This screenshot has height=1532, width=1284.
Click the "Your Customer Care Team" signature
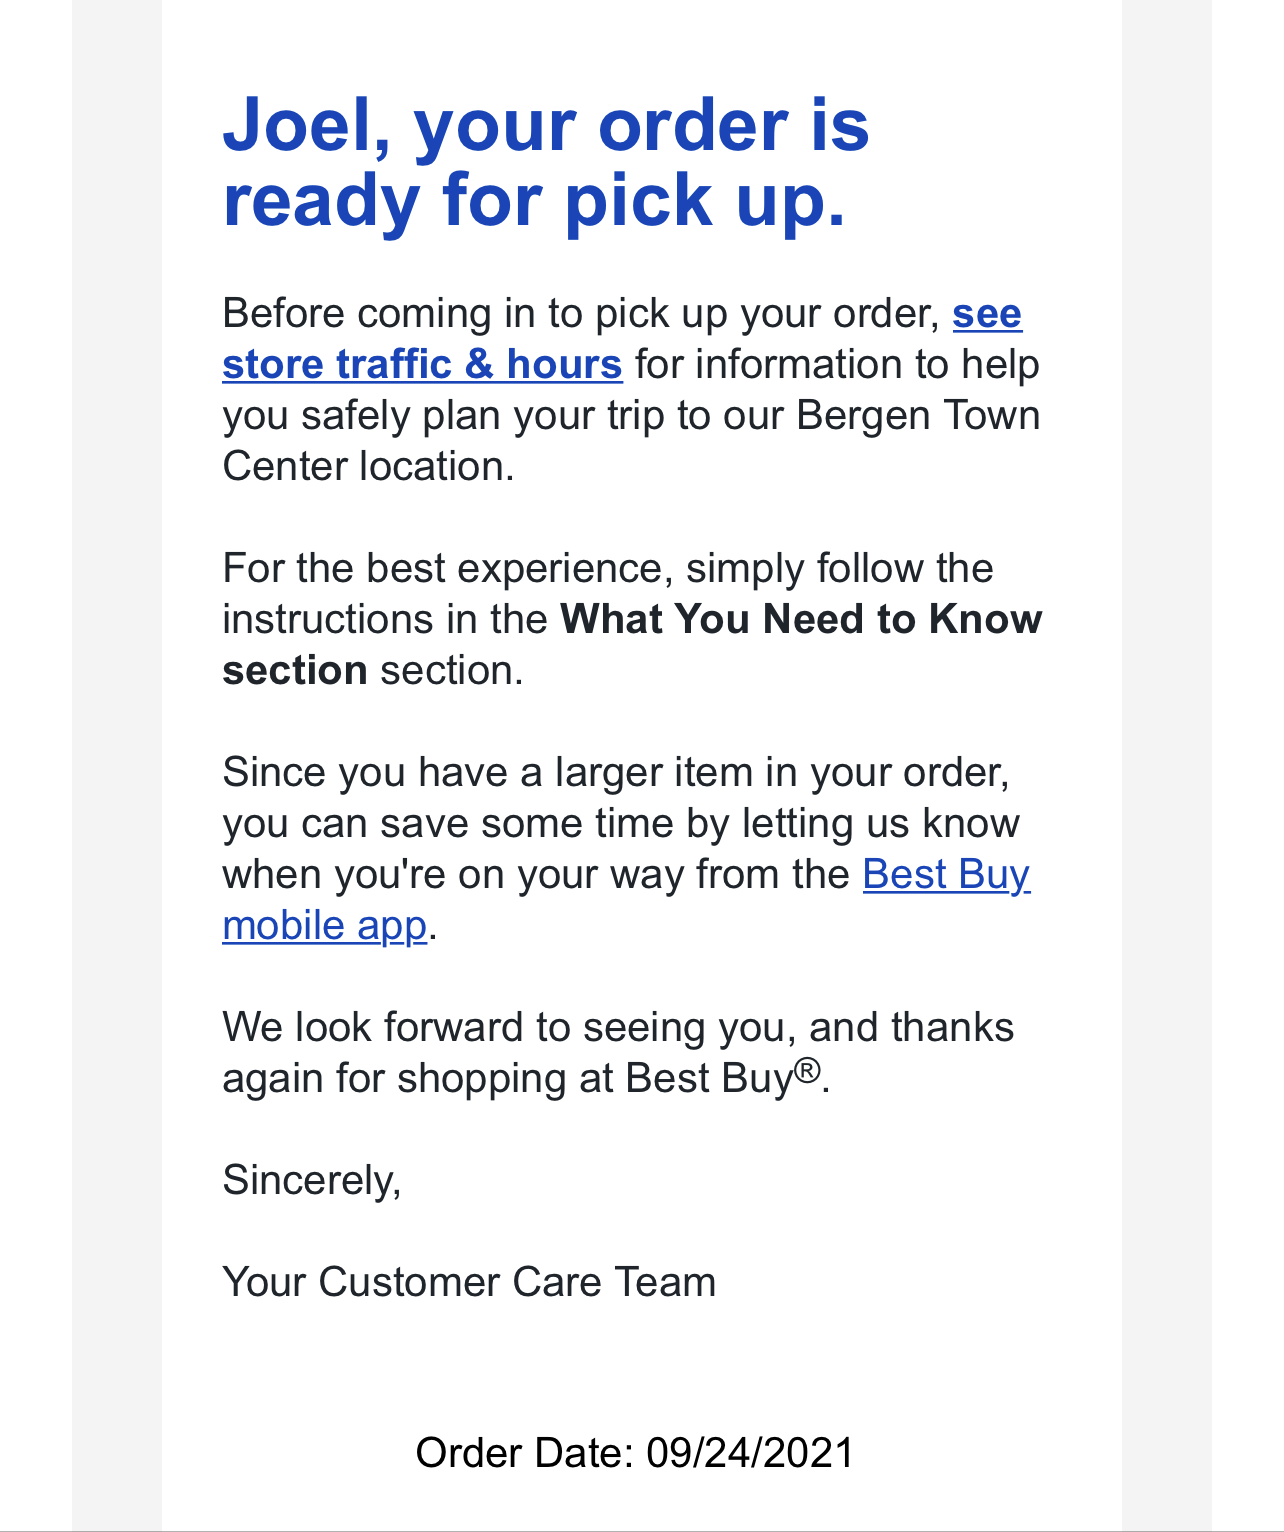point(469,1283)
